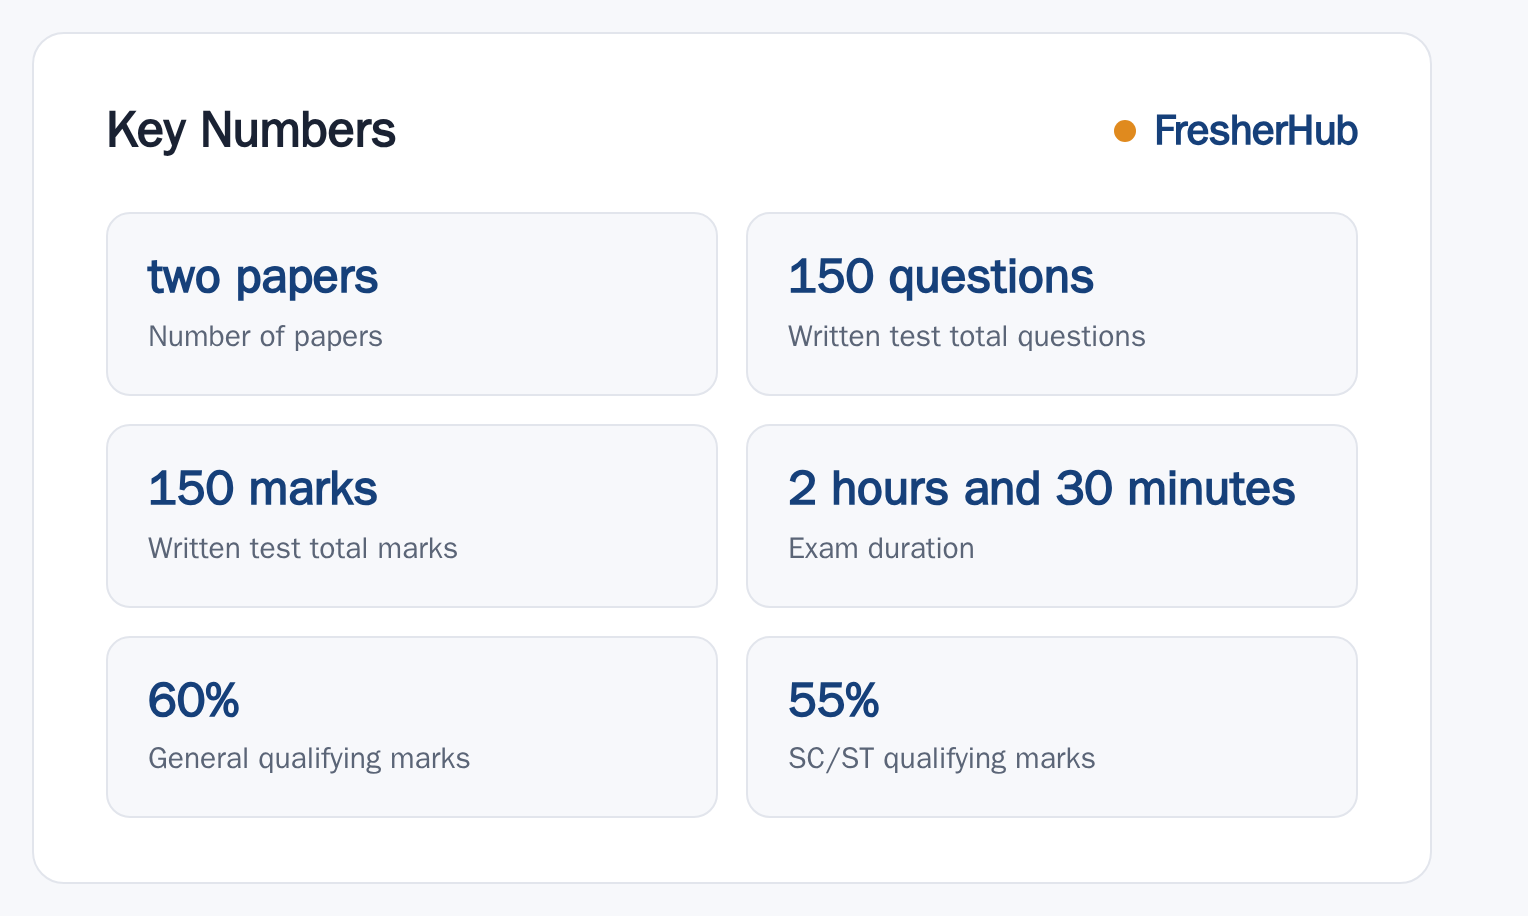This screenshot has width=1528, height=916.
Task: Click the Number of papers label
Action: coord(265,337)
